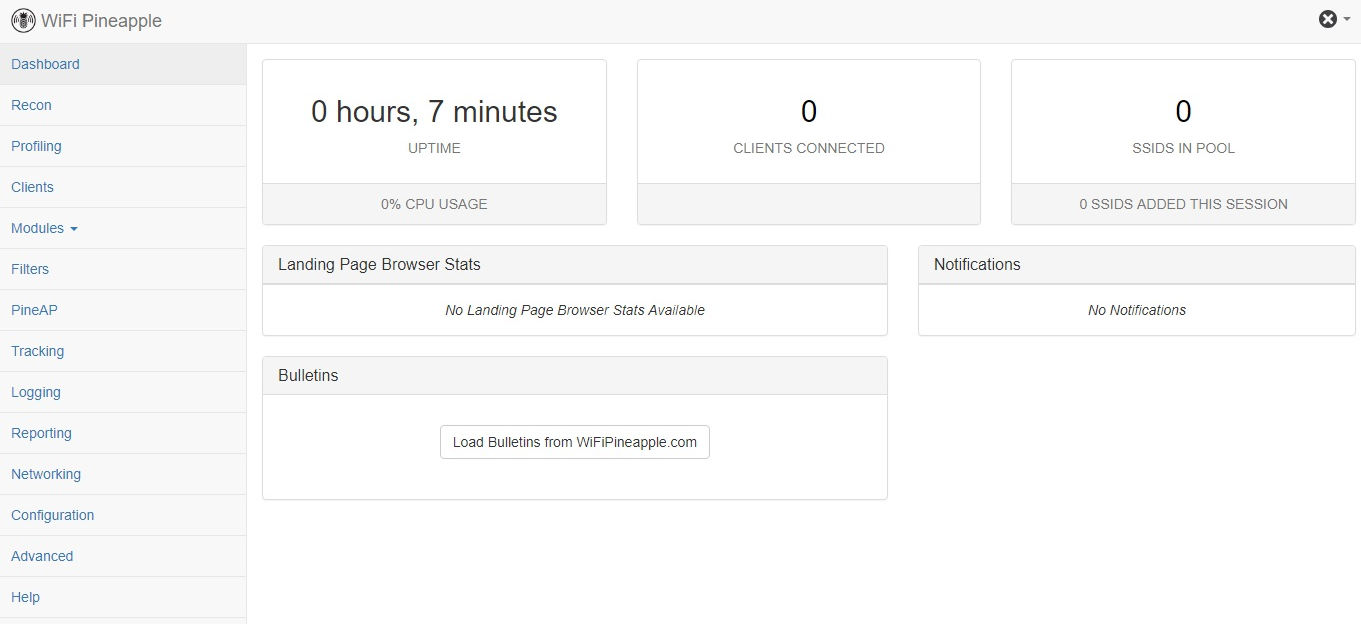The image size is (1361, 624).
Task: Open the top-right account dropdown menu
Action: tap(1334, 19)
